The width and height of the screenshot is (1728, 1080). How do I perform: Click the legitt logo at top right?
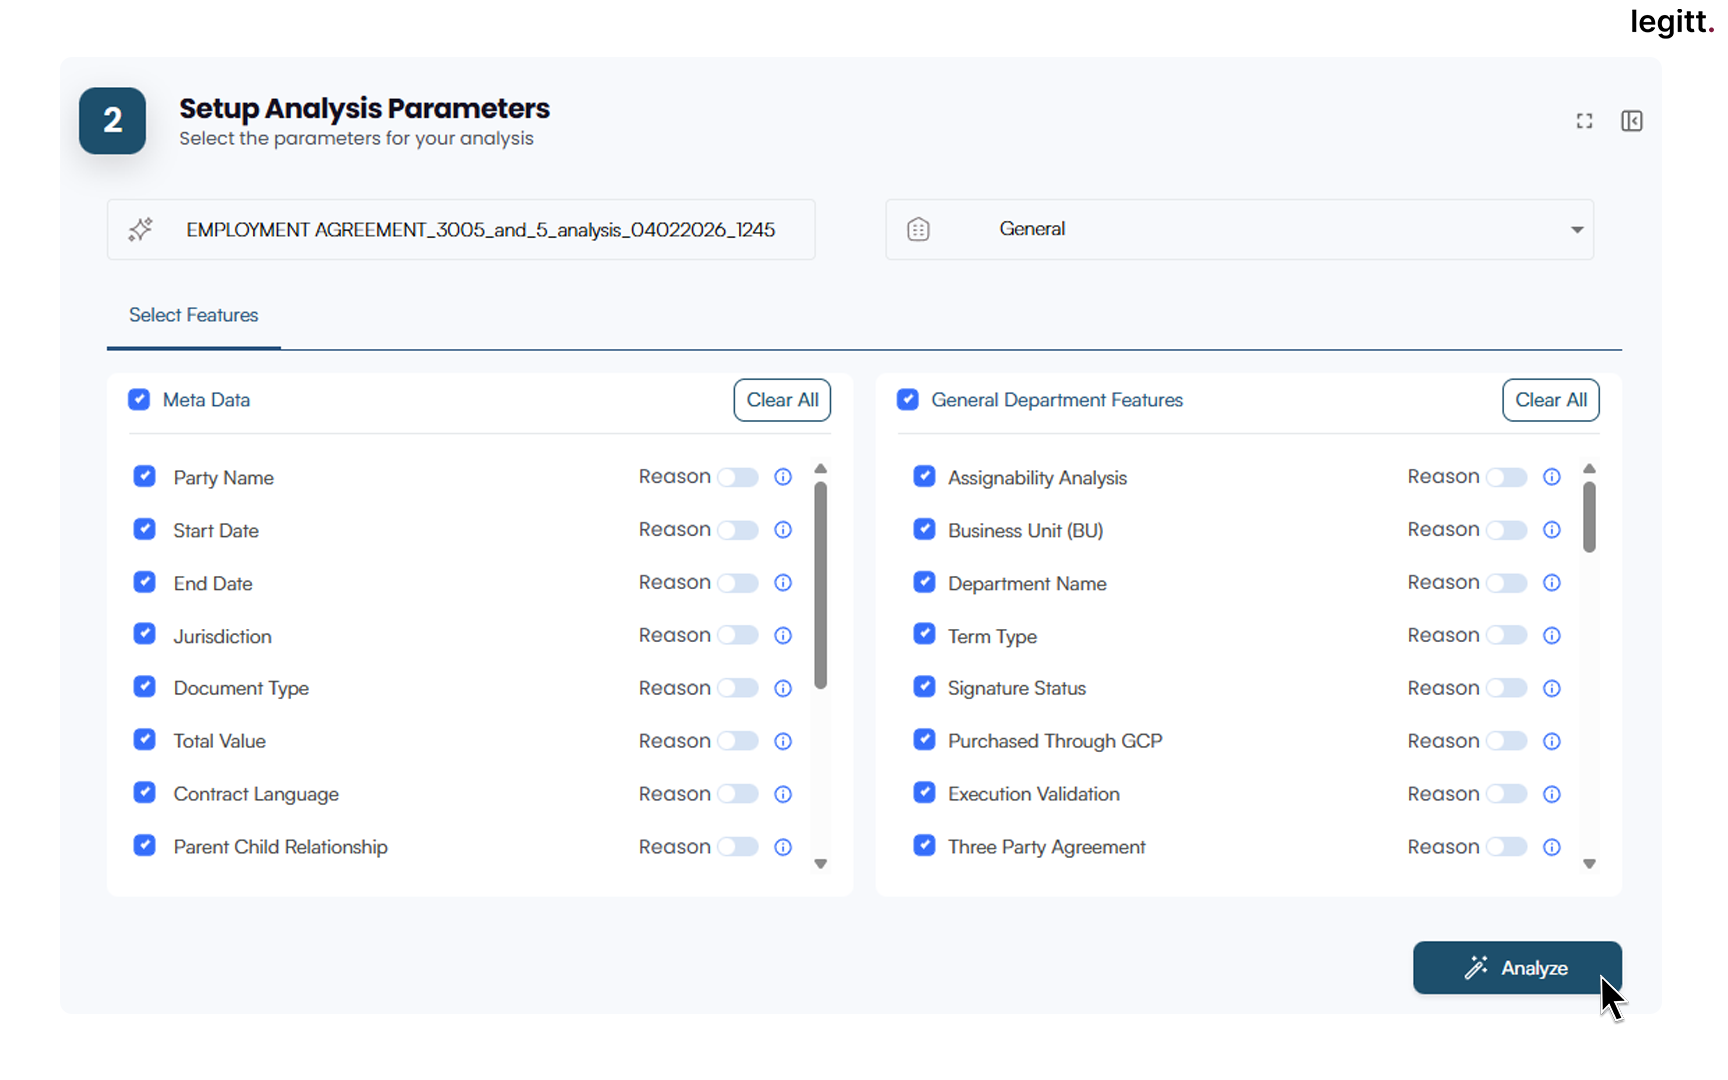tap(1671, 22)
